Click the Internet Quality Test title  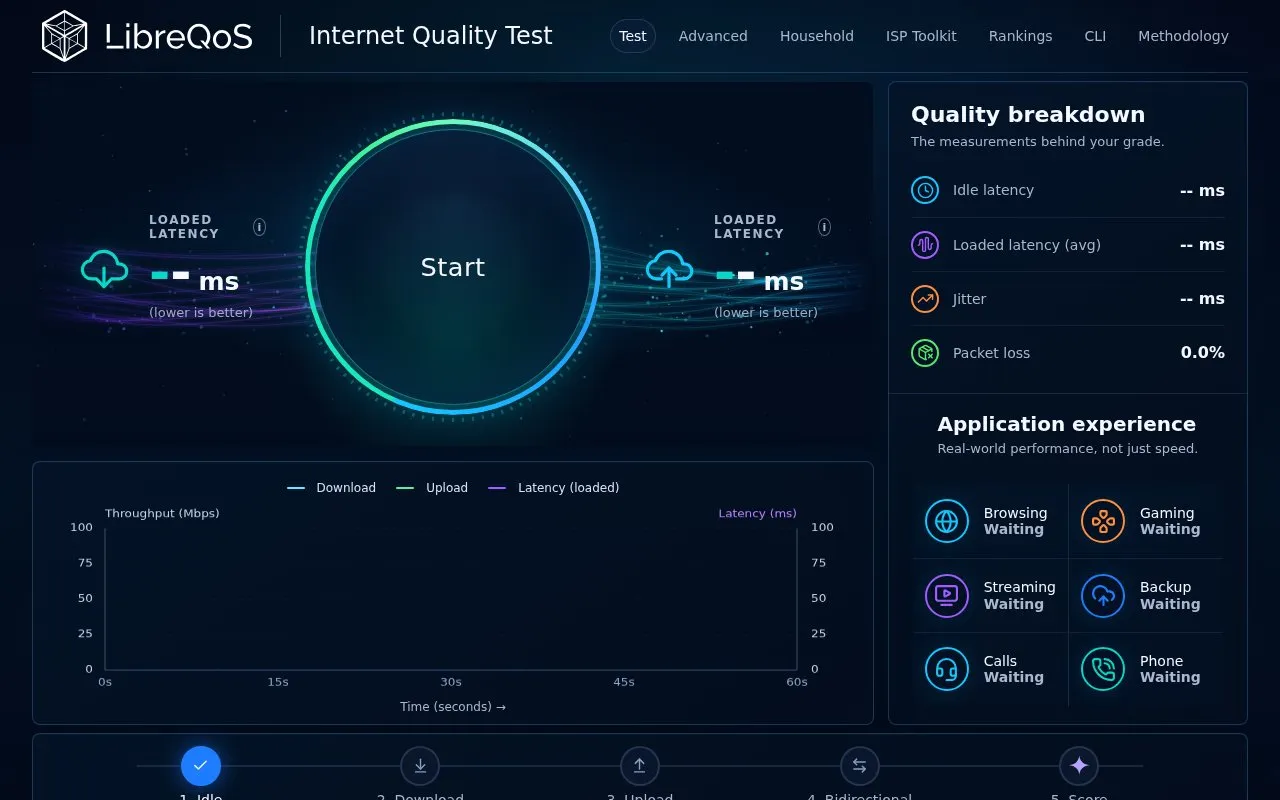[430, 36]
